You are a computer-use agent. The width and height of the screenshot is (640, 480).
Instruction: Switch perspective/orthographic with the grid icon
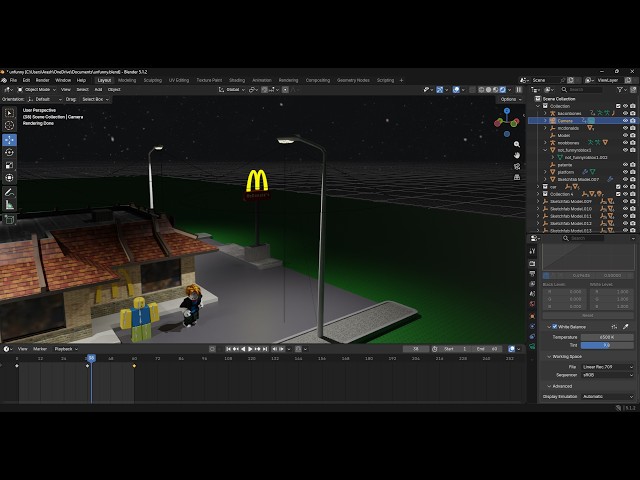point(517,177)
